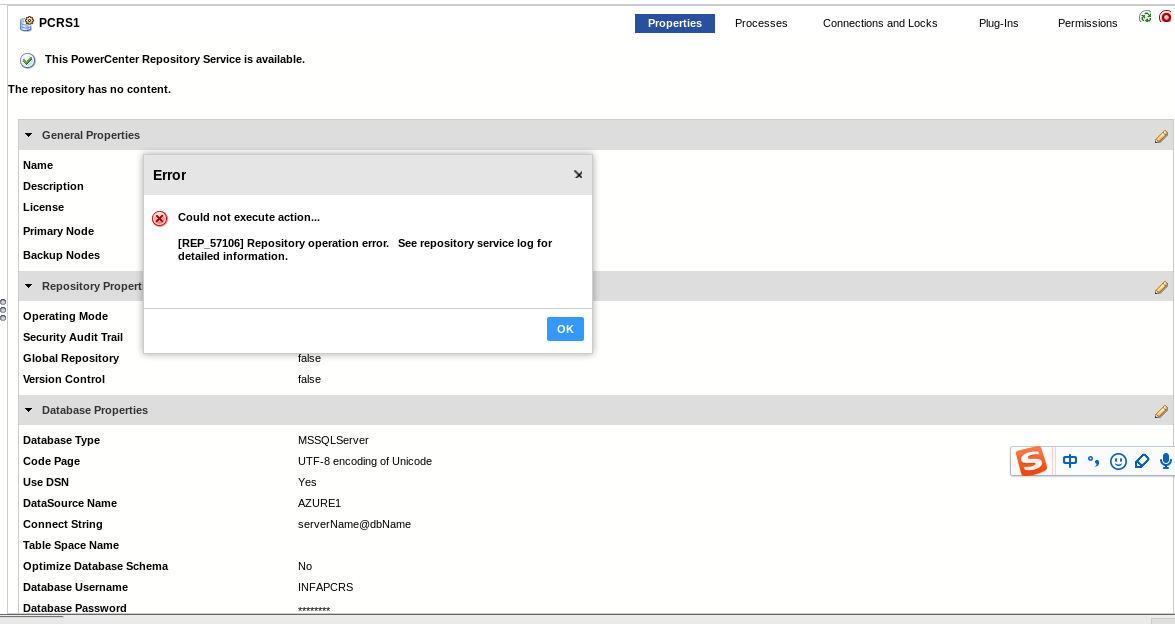
Task: Click the green availability check icon
Action: (28, 61)
